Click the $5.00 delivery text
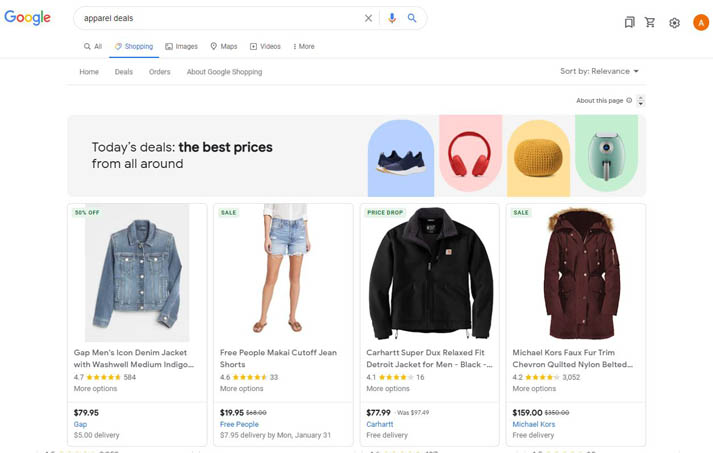 (x=96, y=435)
